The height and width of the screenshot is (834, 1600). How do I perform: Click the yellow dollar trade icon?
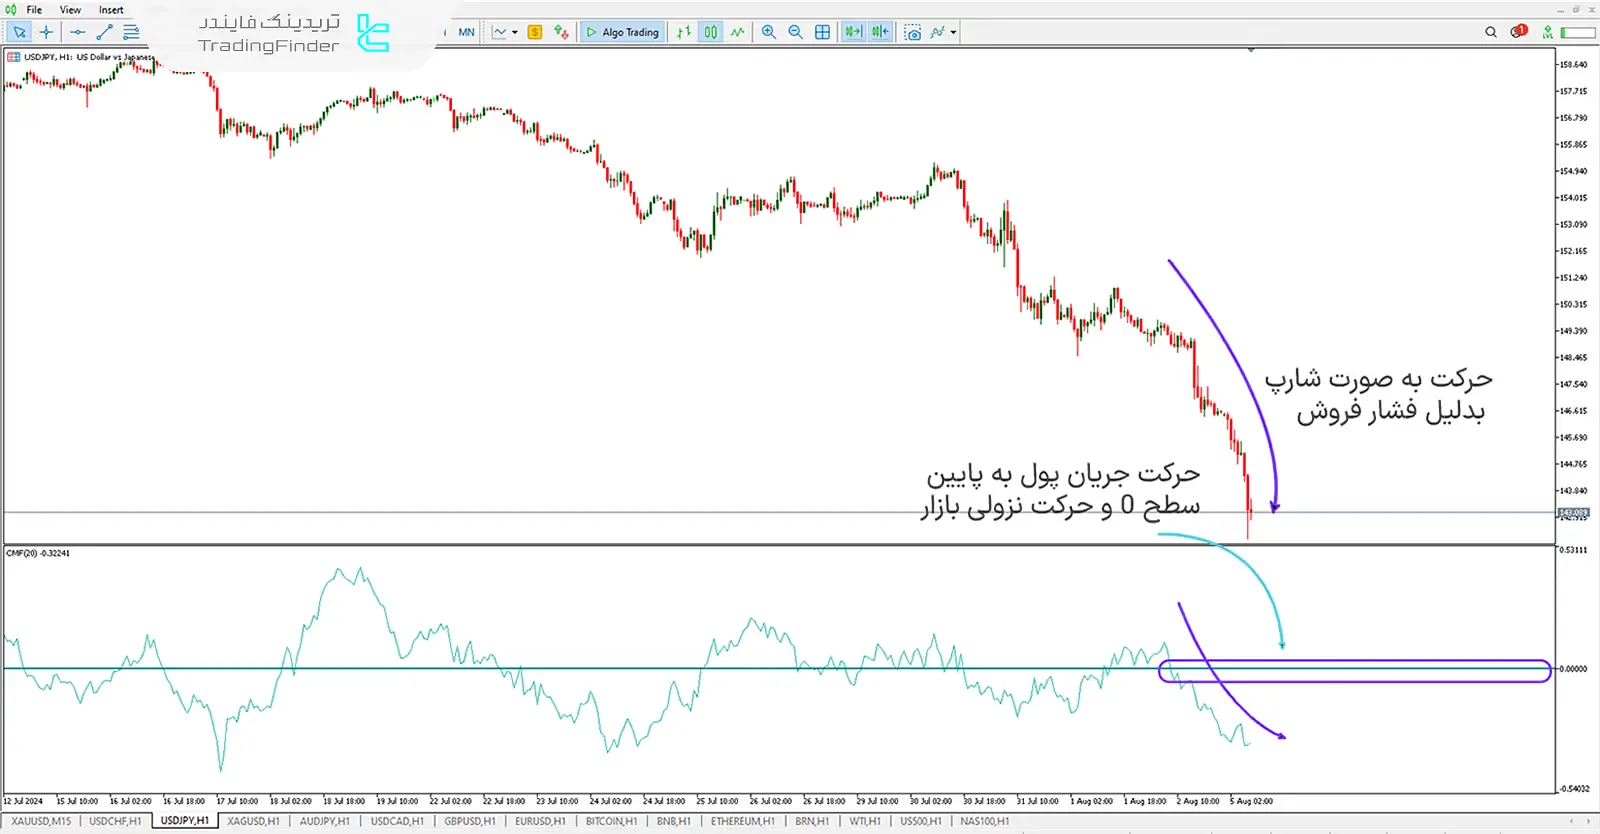tap(535, 32)
